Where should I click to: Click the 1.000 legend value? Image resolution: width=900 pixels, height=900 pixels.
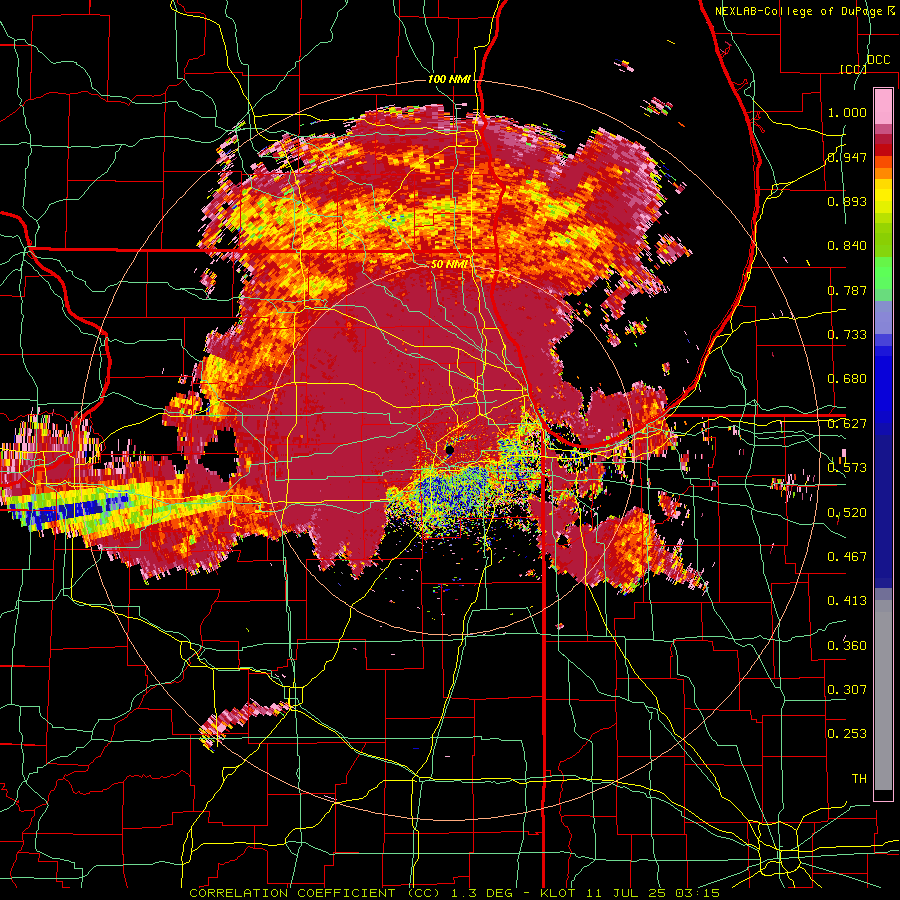pyautogui.click(x=847, y=112)
